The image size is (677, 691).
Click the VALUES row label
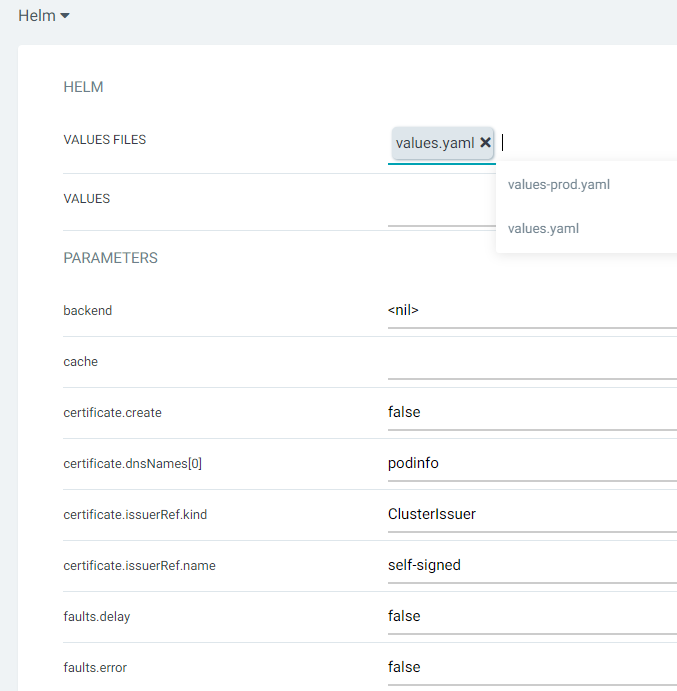87,199
